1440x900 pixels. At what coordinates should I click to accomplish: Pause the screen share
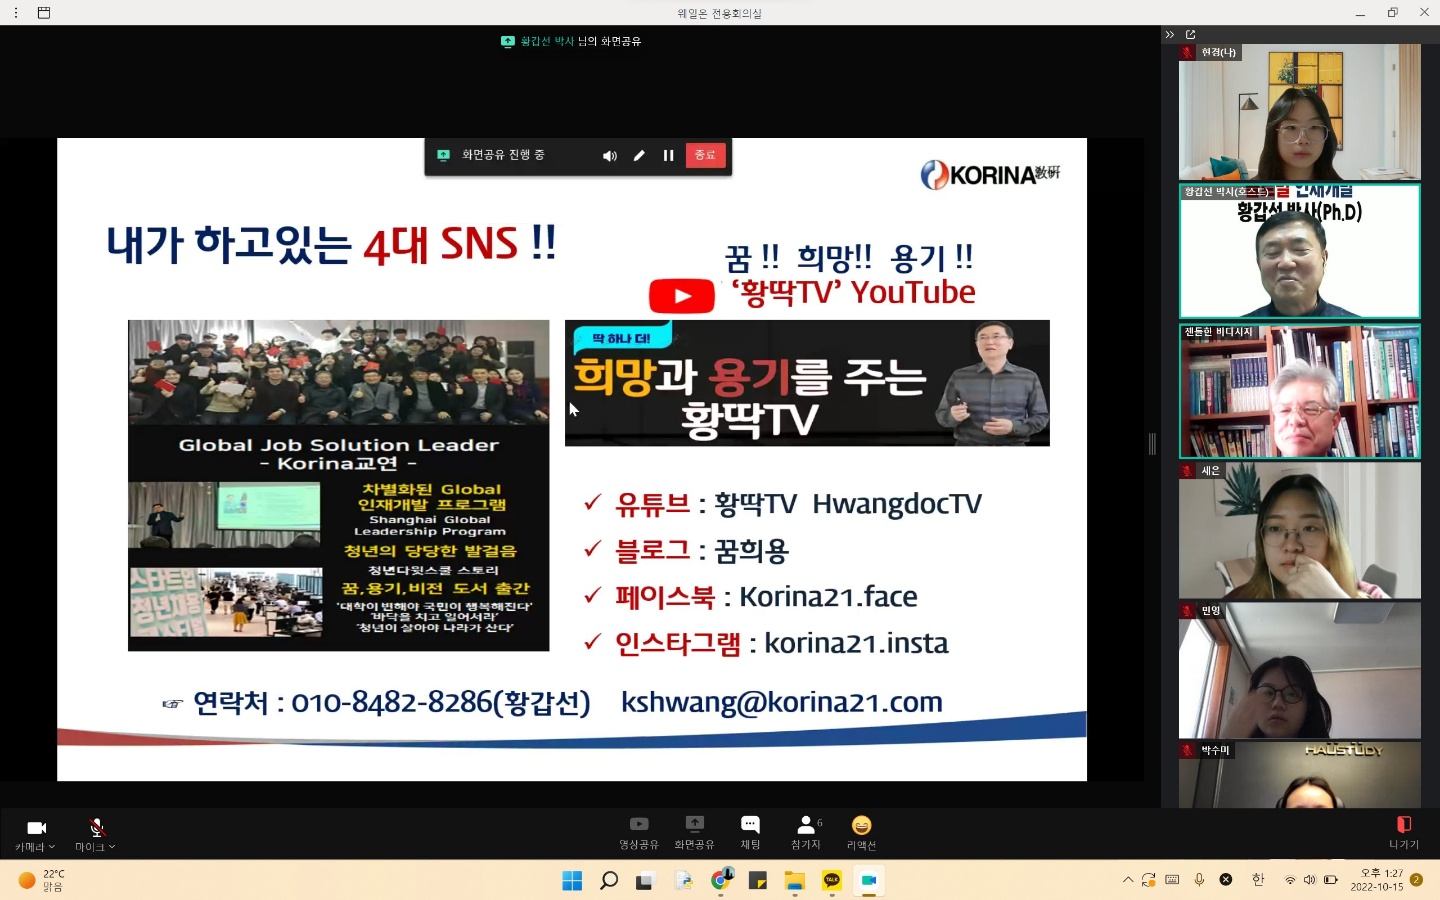click(x=668, y=156)
